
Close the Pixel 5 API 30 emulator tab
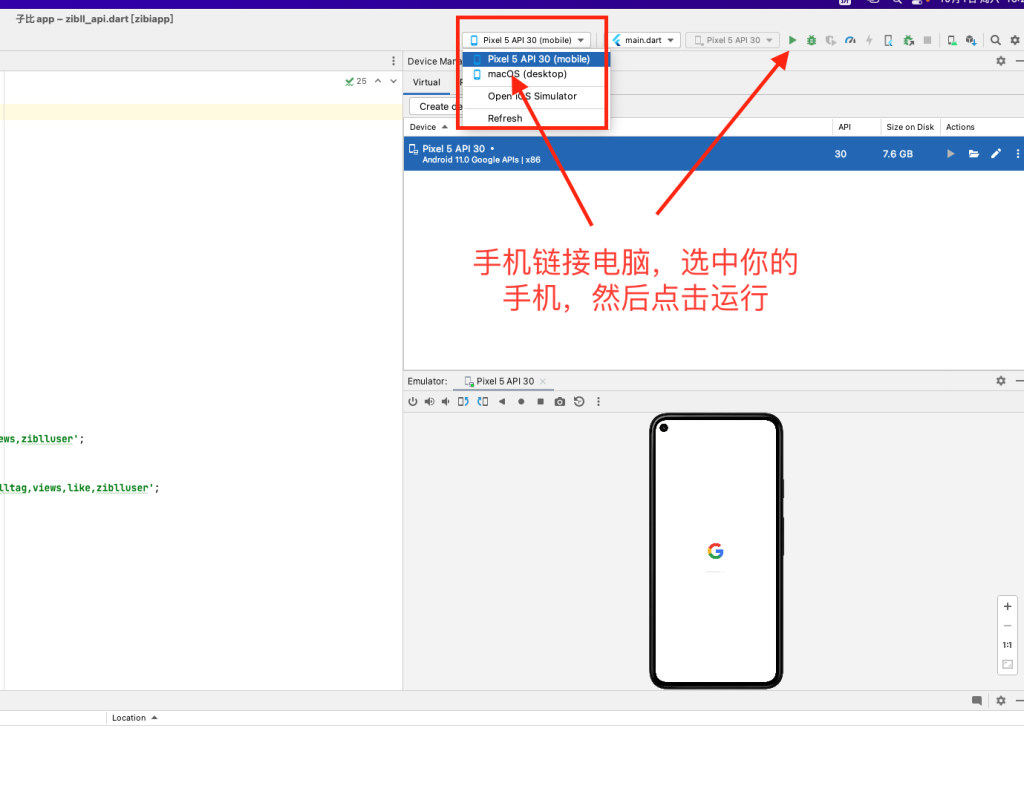pos(543,381)
